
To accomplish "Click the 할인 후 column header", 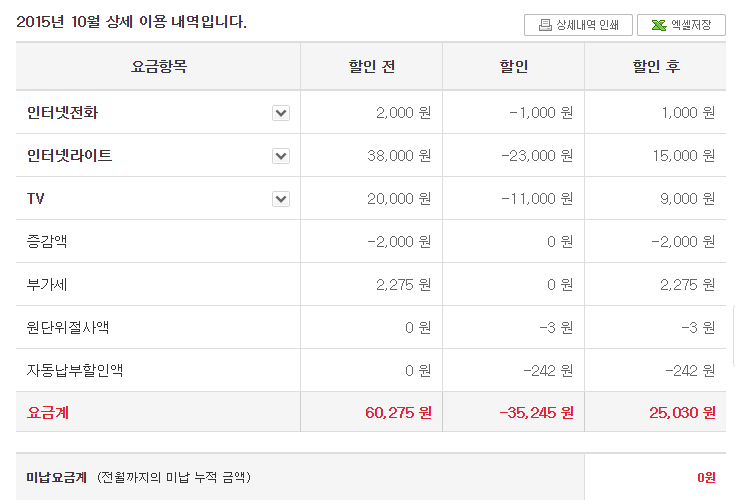I will tap(656, 66).
